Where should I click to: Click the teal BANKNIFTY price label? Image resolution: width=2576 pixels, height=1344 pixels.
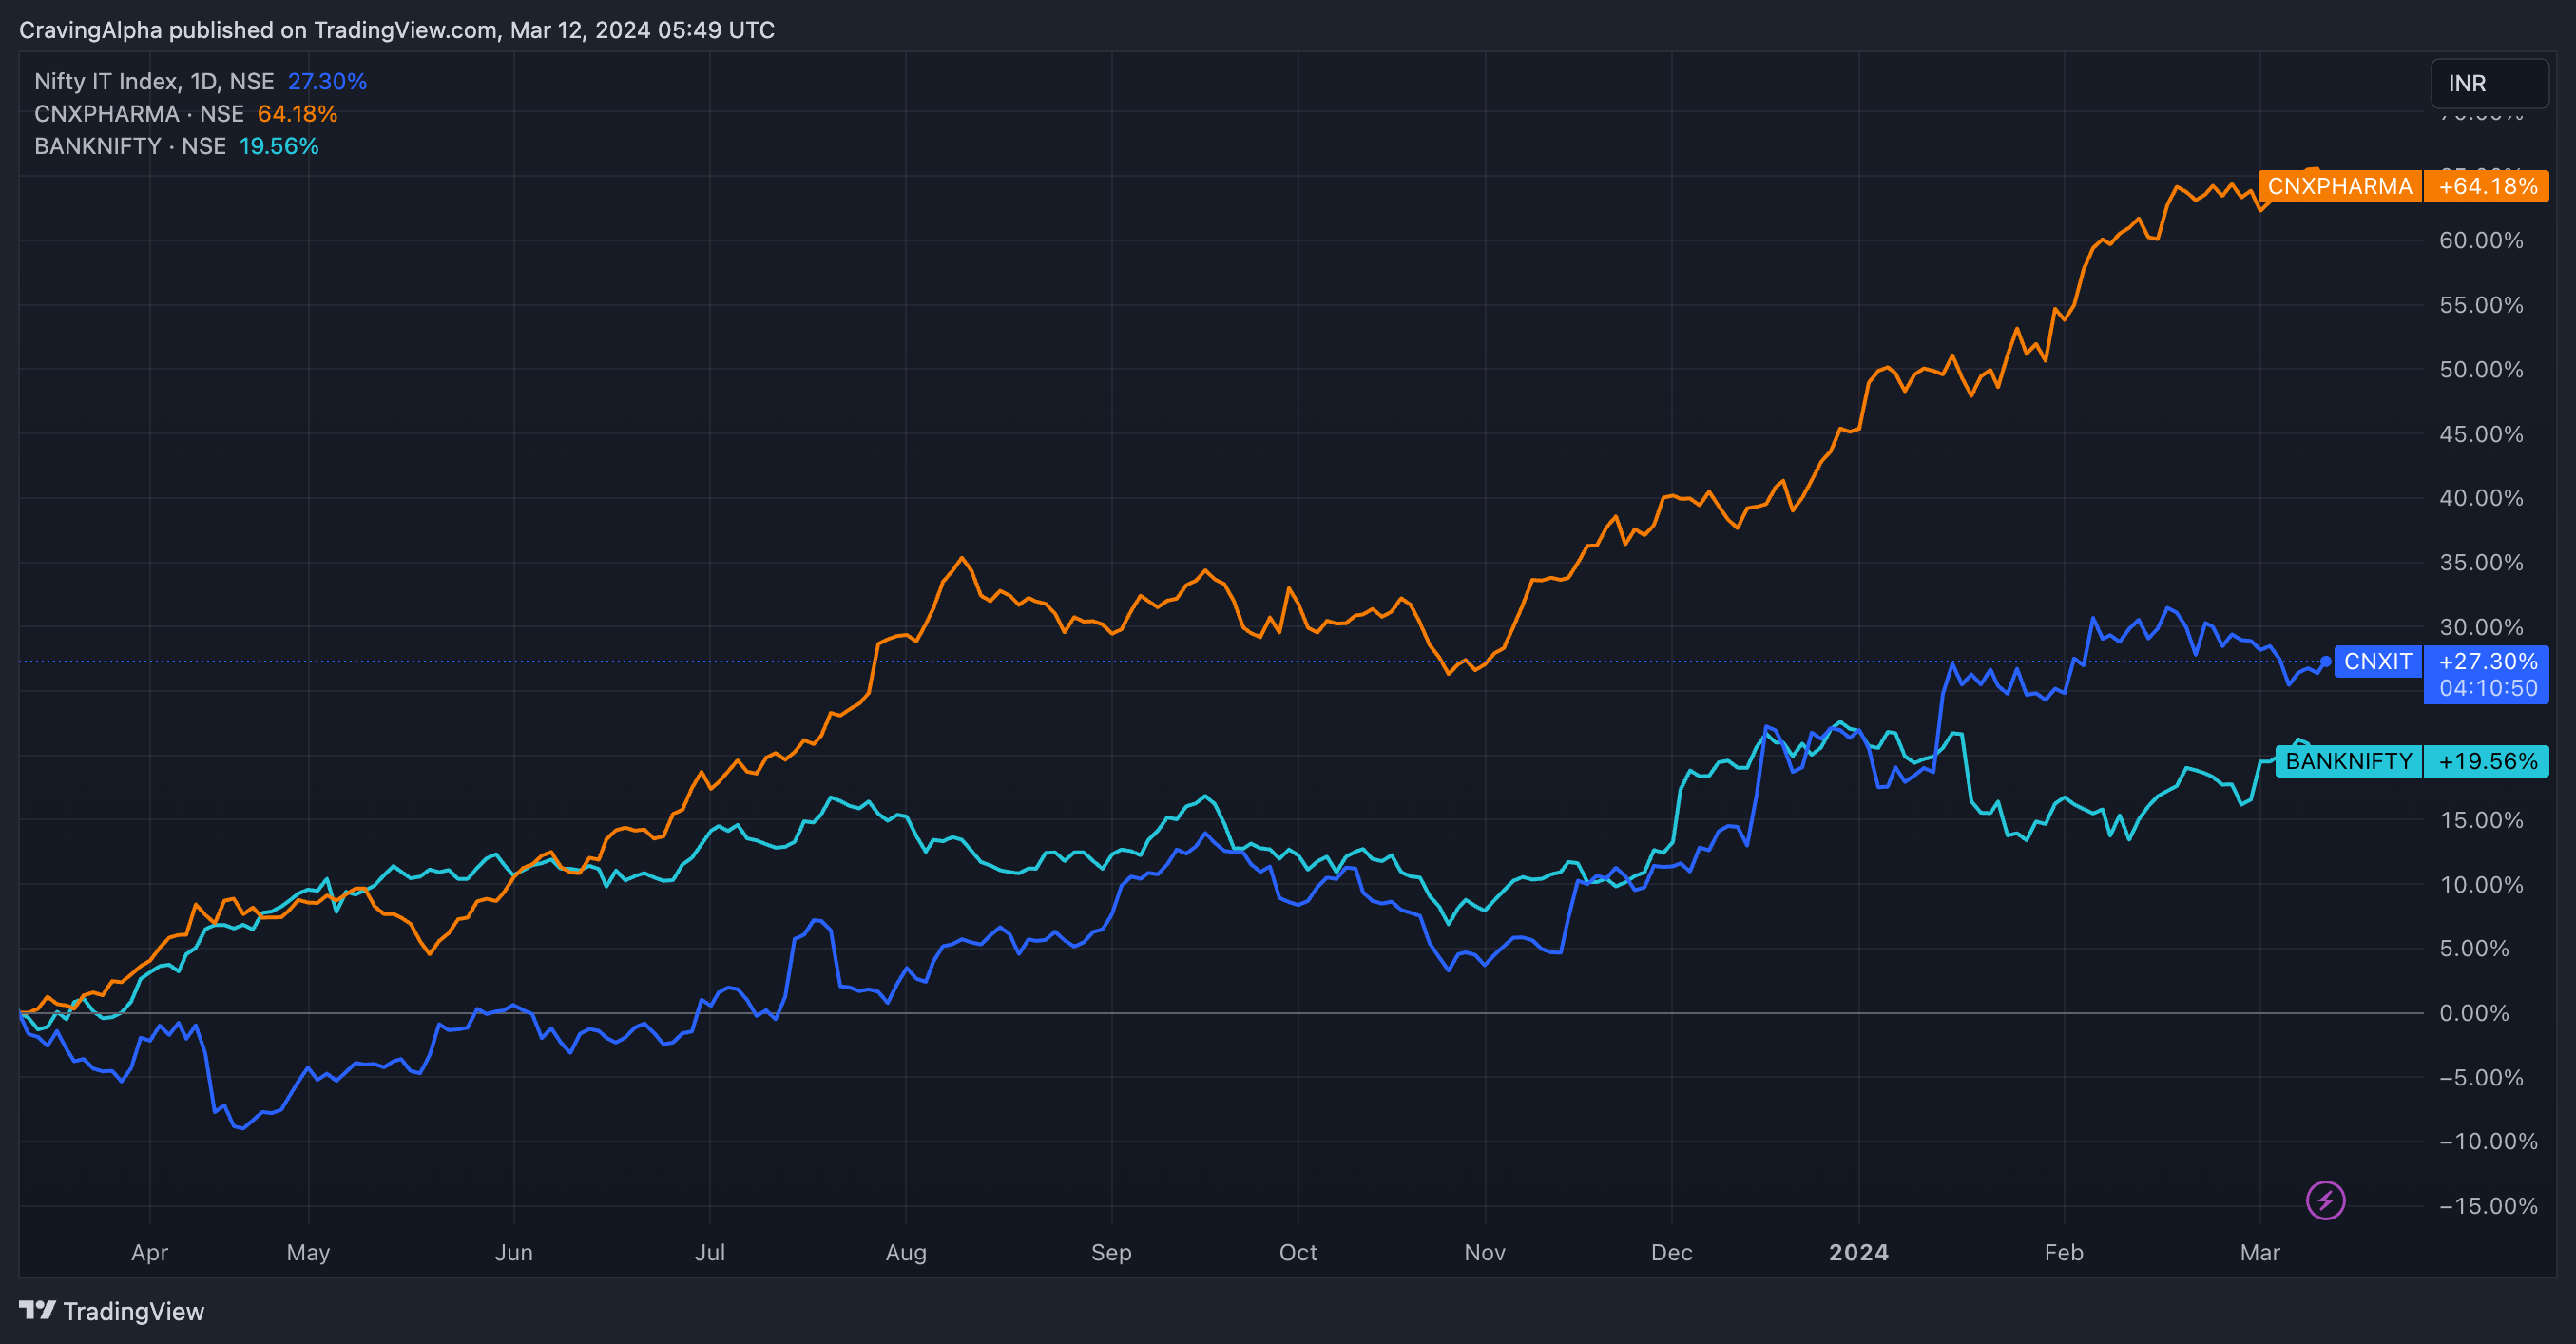point(2348,761)
